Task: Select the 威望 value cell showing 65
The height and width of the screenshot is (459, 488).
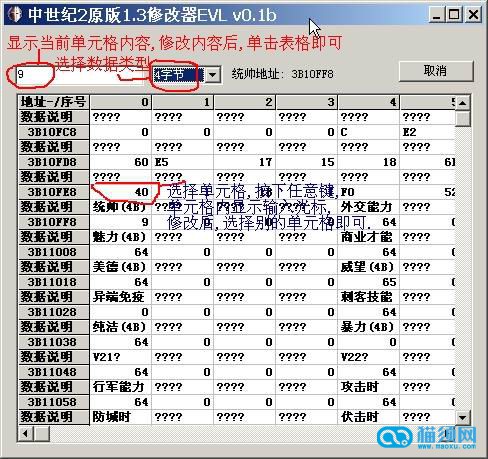Action: click(x=369, y=282)
